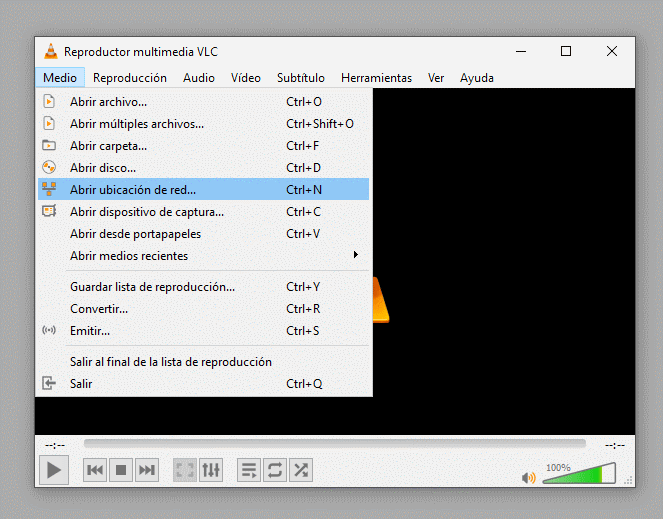Open the Subtítulo menu
663x519 pixels.
coord(301,78)
